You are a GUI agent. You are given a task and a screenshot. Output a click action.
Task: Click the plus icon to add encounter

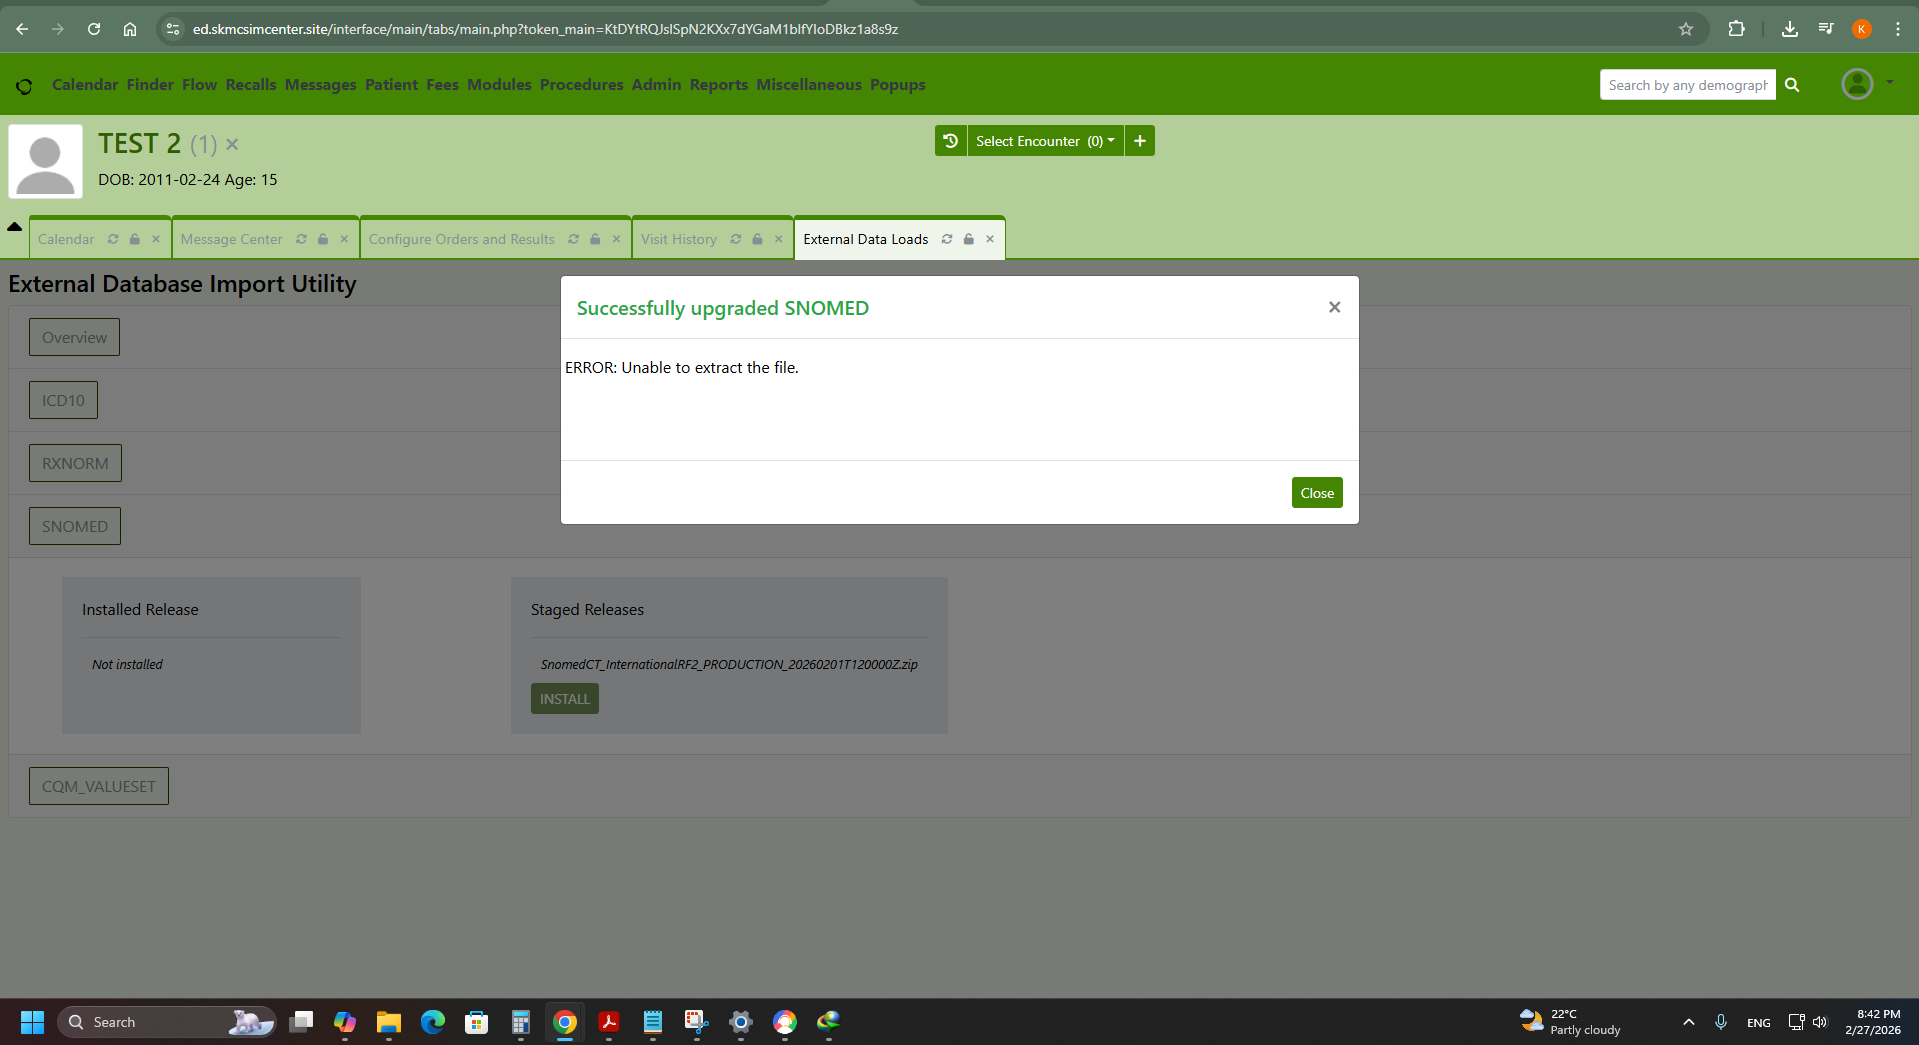[x=1140, y=141]
